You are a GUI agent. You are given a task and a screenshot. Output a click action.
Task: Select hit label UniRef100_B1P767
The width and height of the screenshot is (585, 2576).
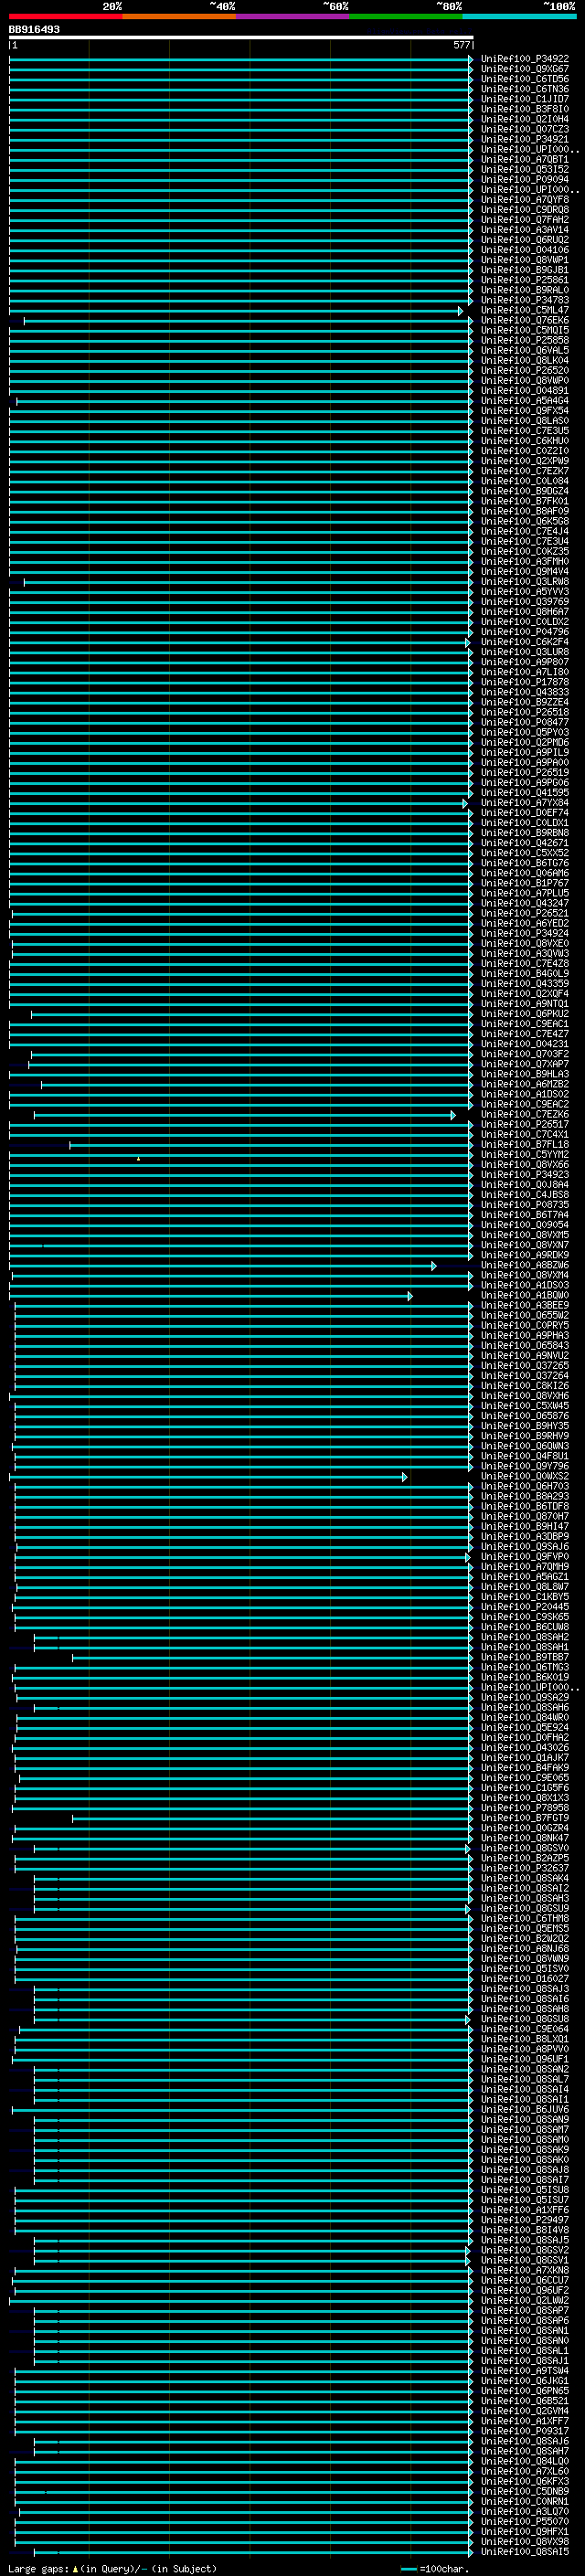[x=524, y=883]
